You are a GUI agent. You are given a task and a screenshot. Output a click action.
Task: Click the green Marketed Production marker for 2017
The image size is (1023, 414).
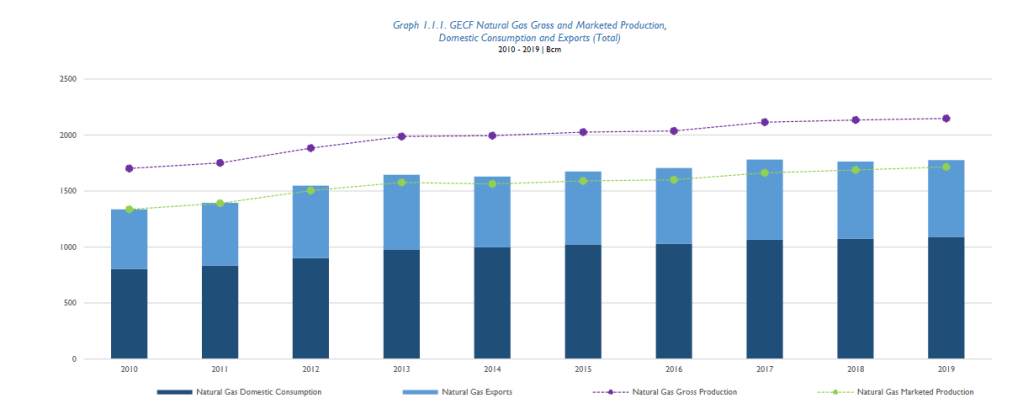tap(764, 173)
